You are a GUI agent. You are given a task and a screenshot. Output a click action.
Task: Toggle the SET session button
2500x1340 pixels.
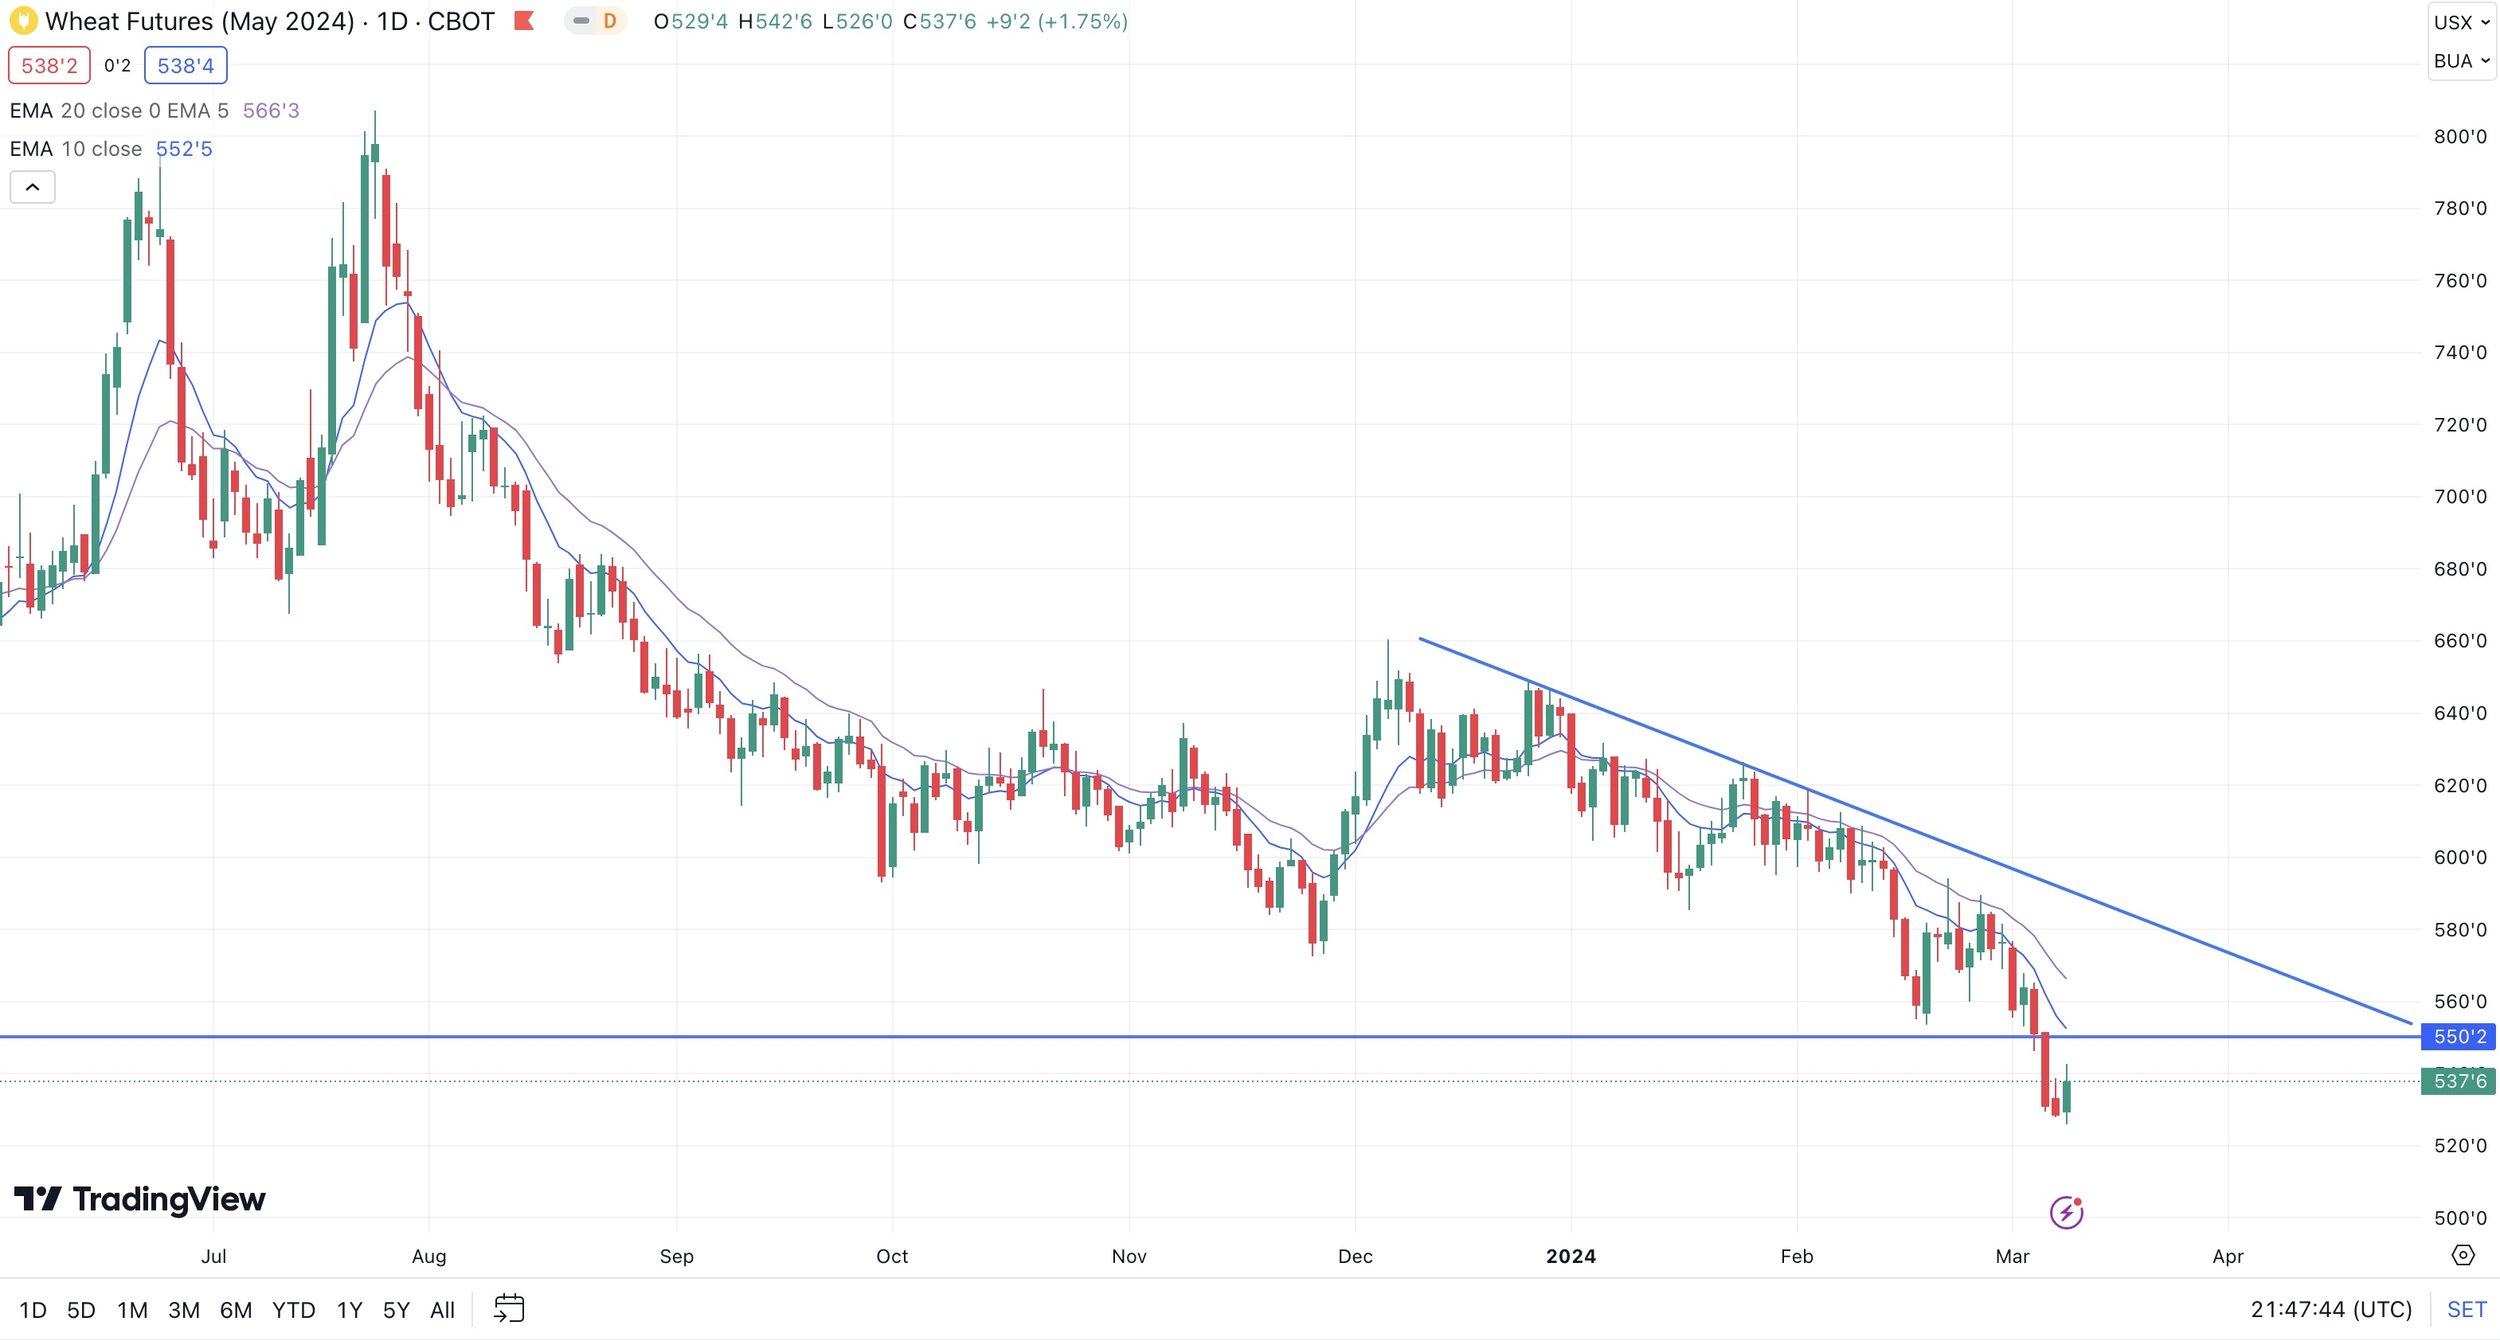(2466, 1309)
